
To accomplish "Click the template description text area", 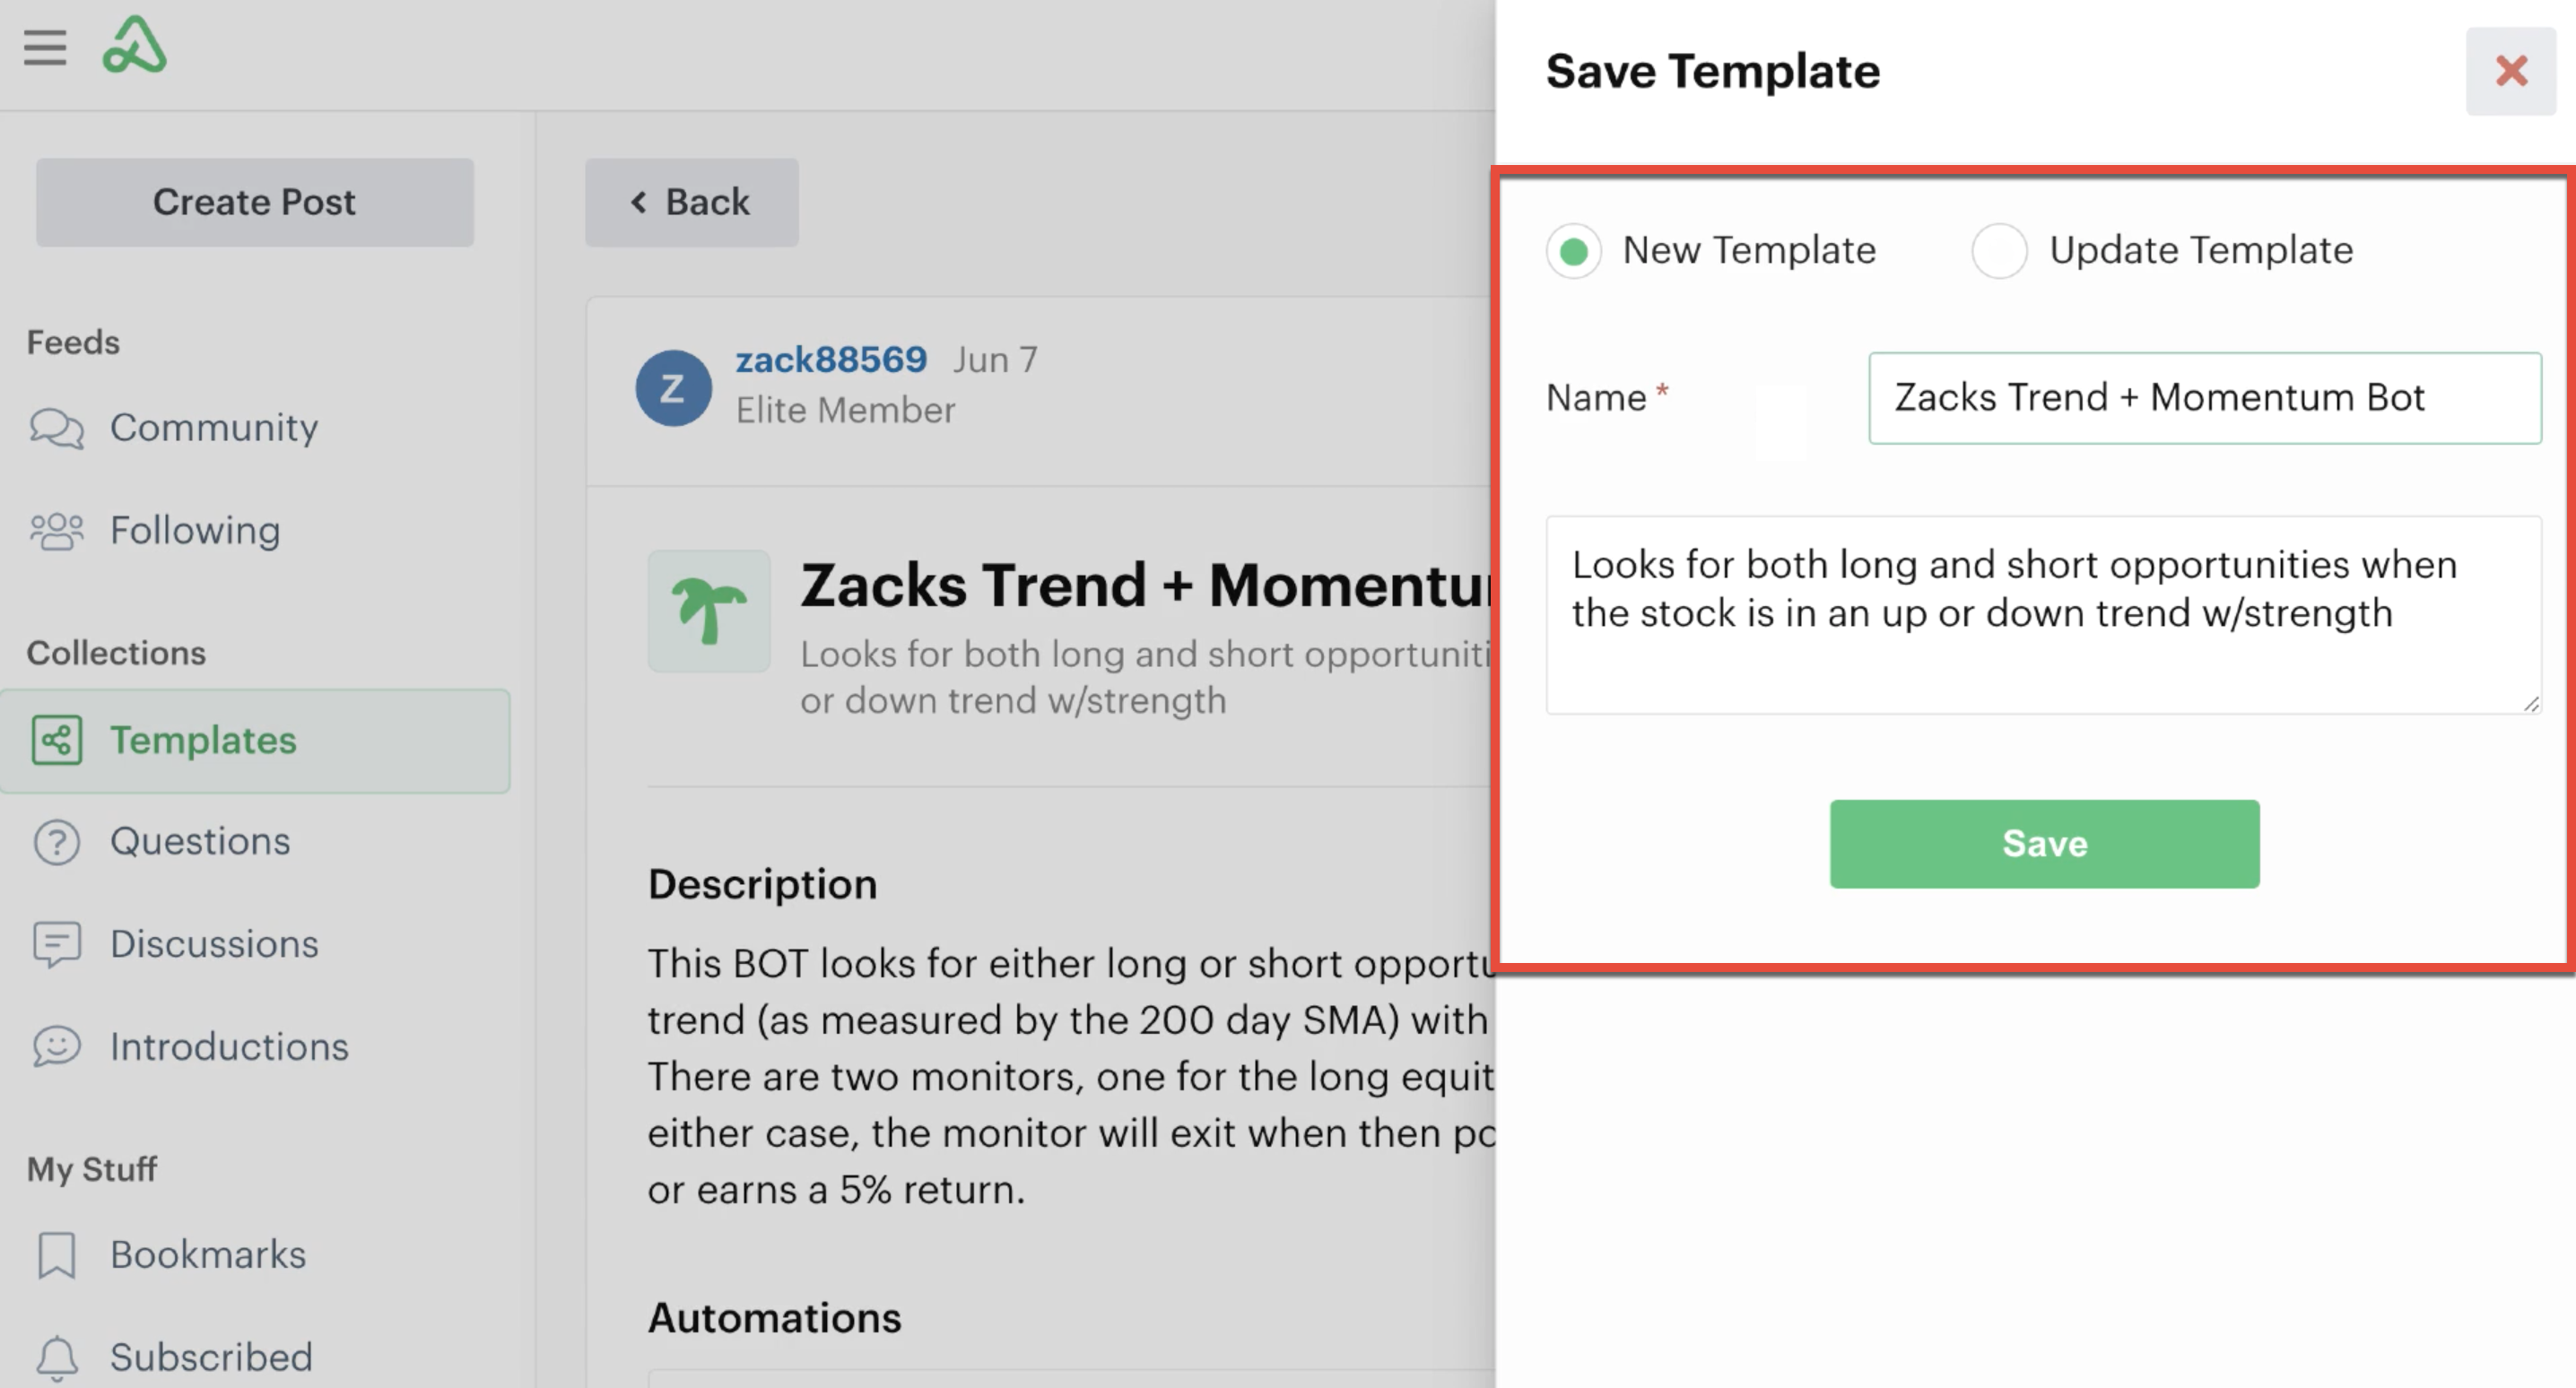I will (x=2043, y=615).
